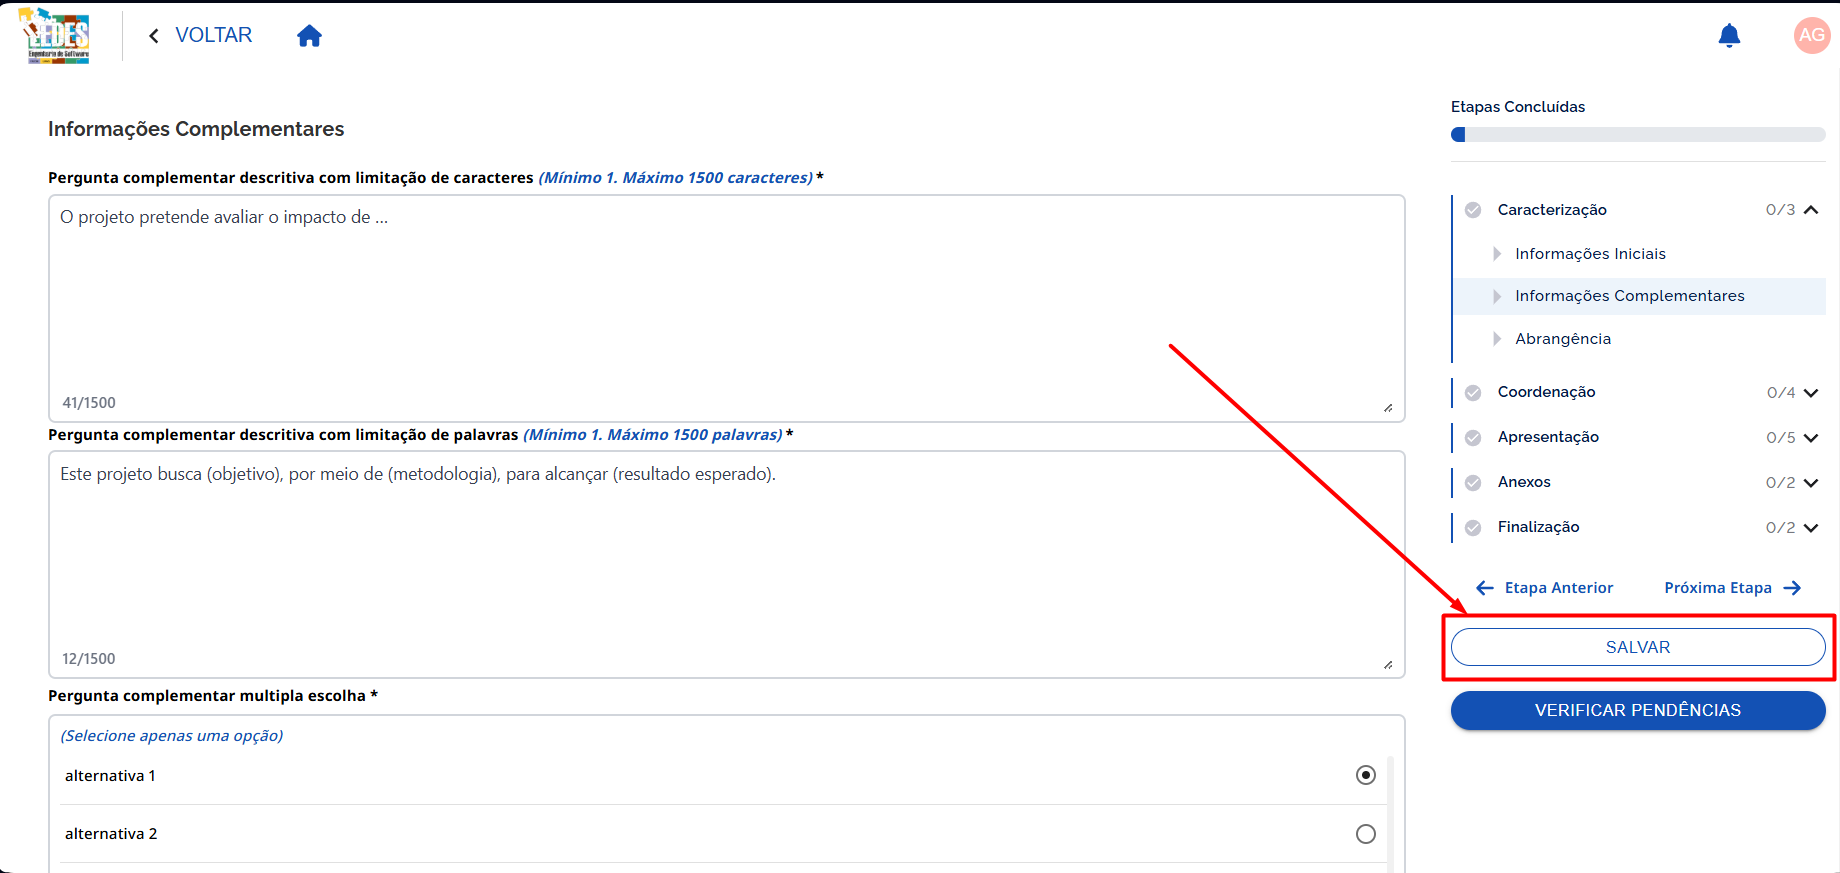Click the Finalização 0/2 counter
Image resolution: width=1840 pixels, height=873 pixels.
tap(1780, 528)
